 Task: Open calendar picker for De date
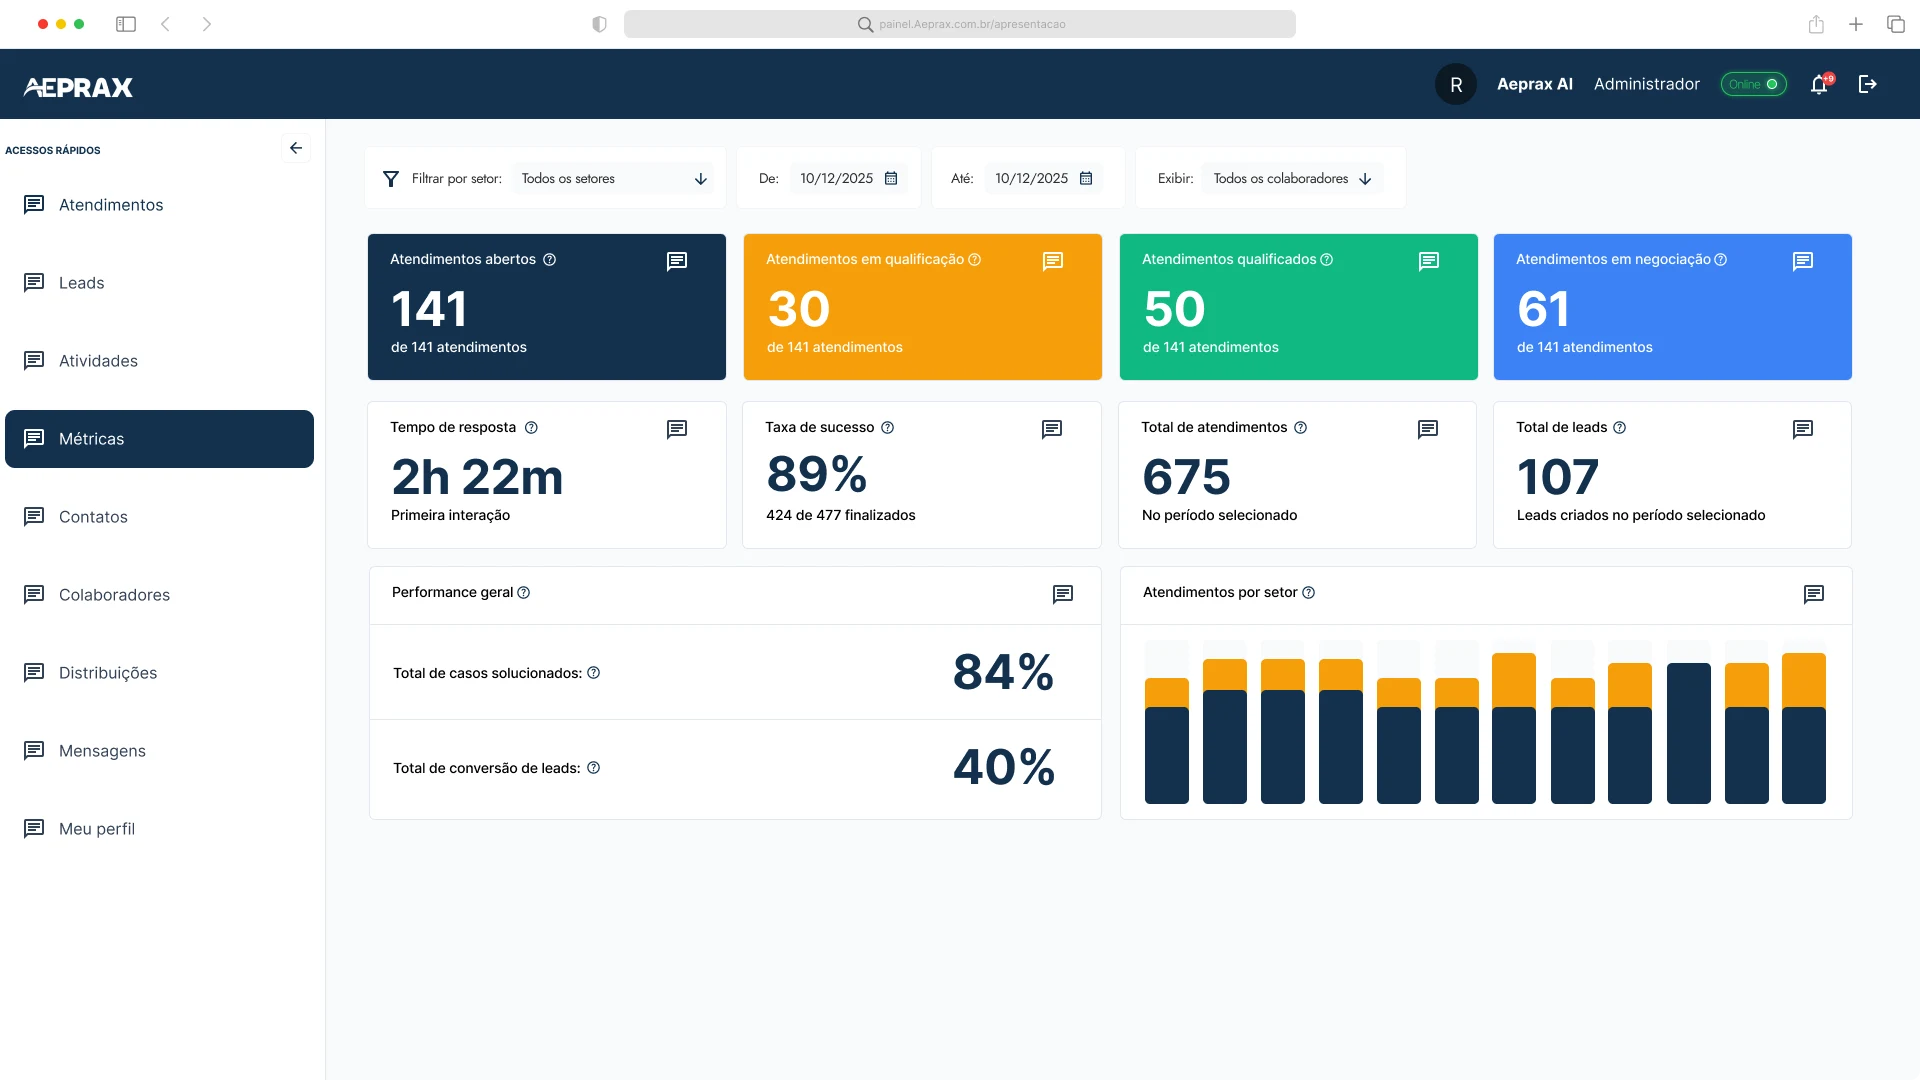(891, 178)
